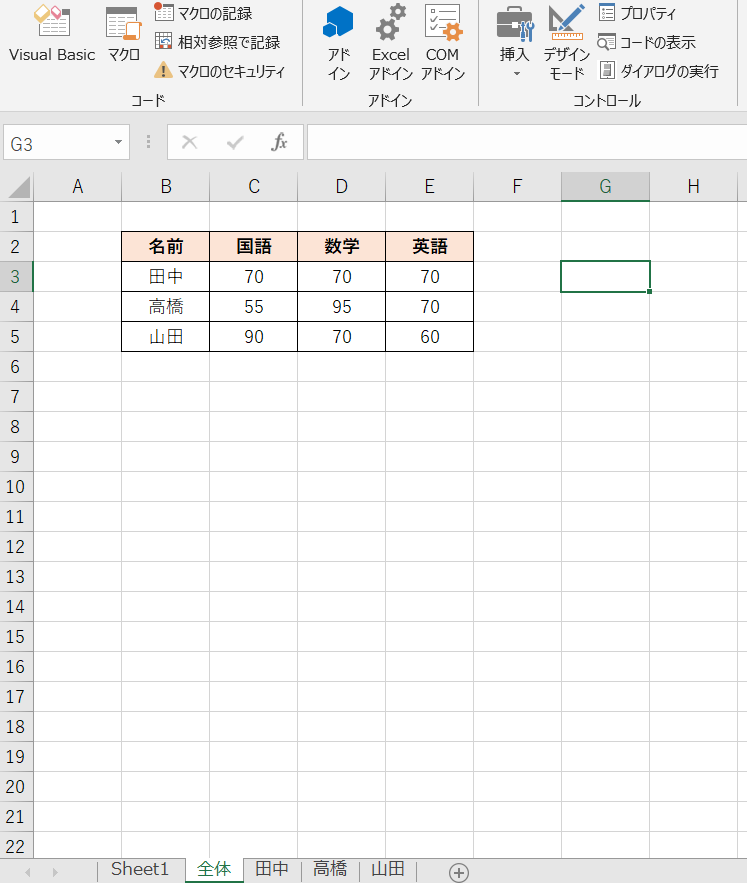Switch to the 高橋 sheet tab

coord(330,869)
